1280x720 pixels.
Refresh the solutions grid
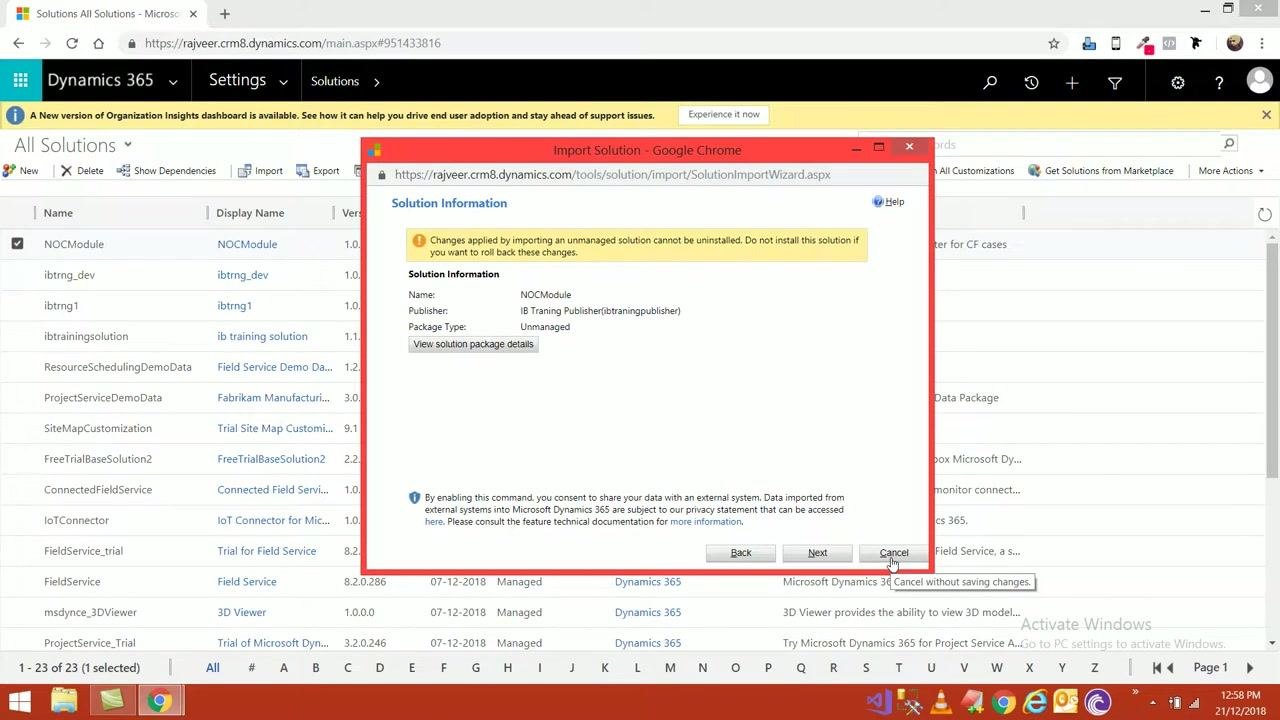click(x=1265, y=214)
